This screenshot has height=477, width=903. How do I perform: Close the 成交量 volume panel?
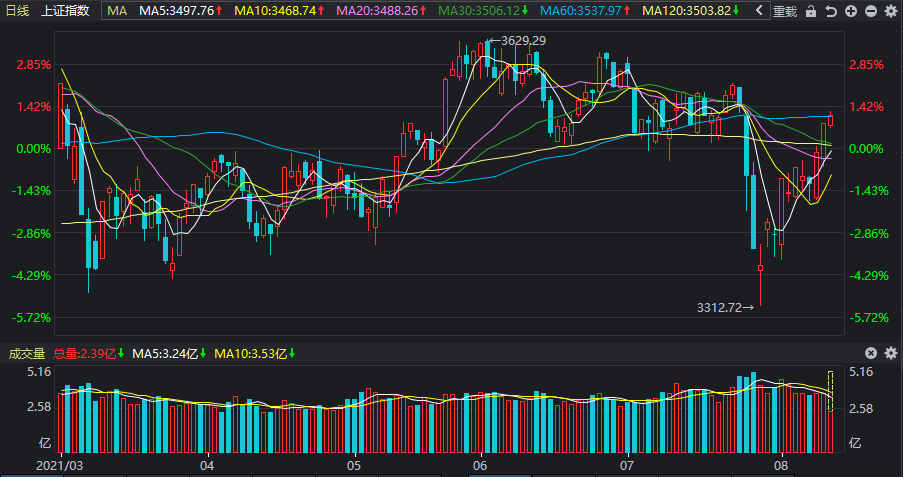871,353
